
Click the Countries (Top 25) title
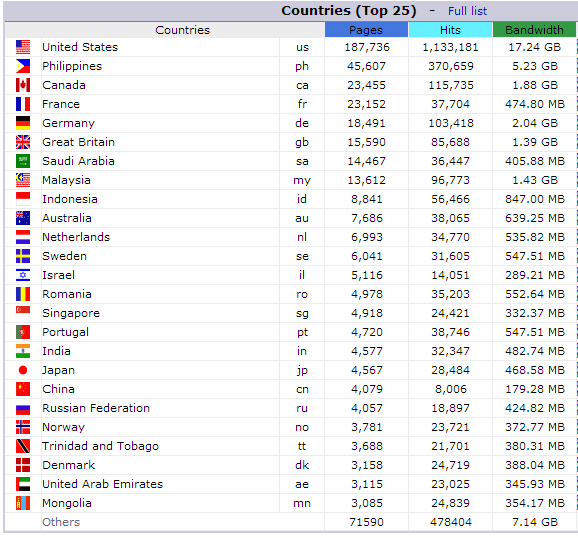tap(349, 11)
